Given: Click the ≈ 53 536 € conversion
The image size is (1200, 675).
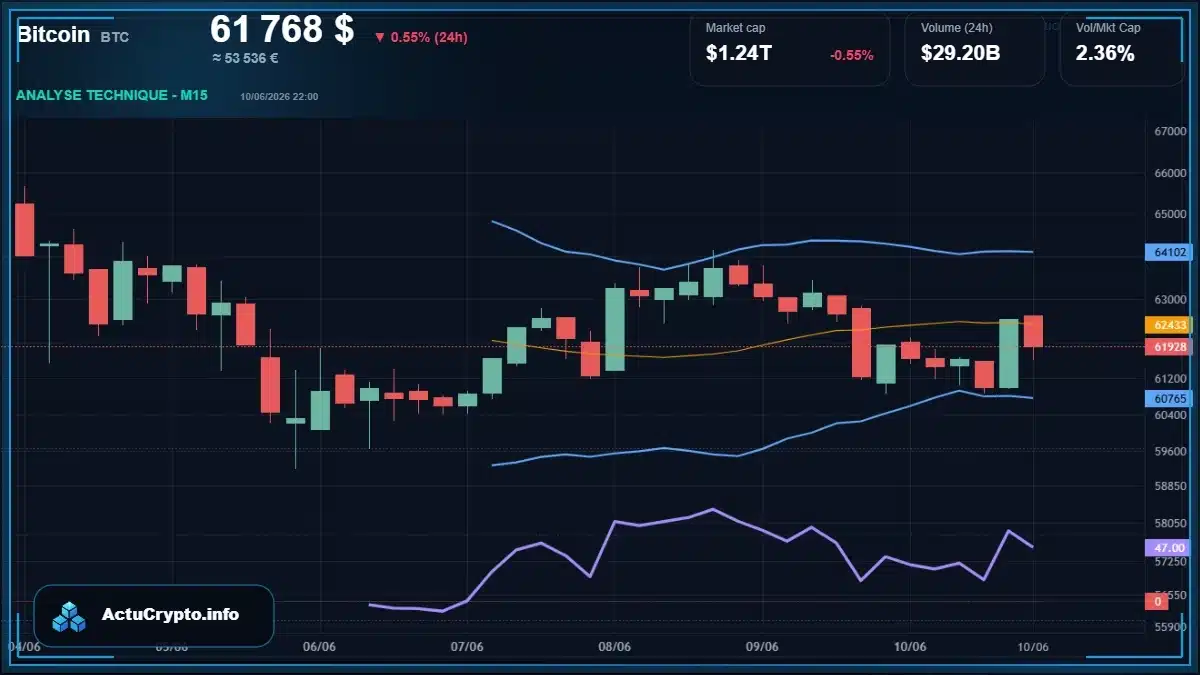Looking at the screenshot, I should pos(245,58).
